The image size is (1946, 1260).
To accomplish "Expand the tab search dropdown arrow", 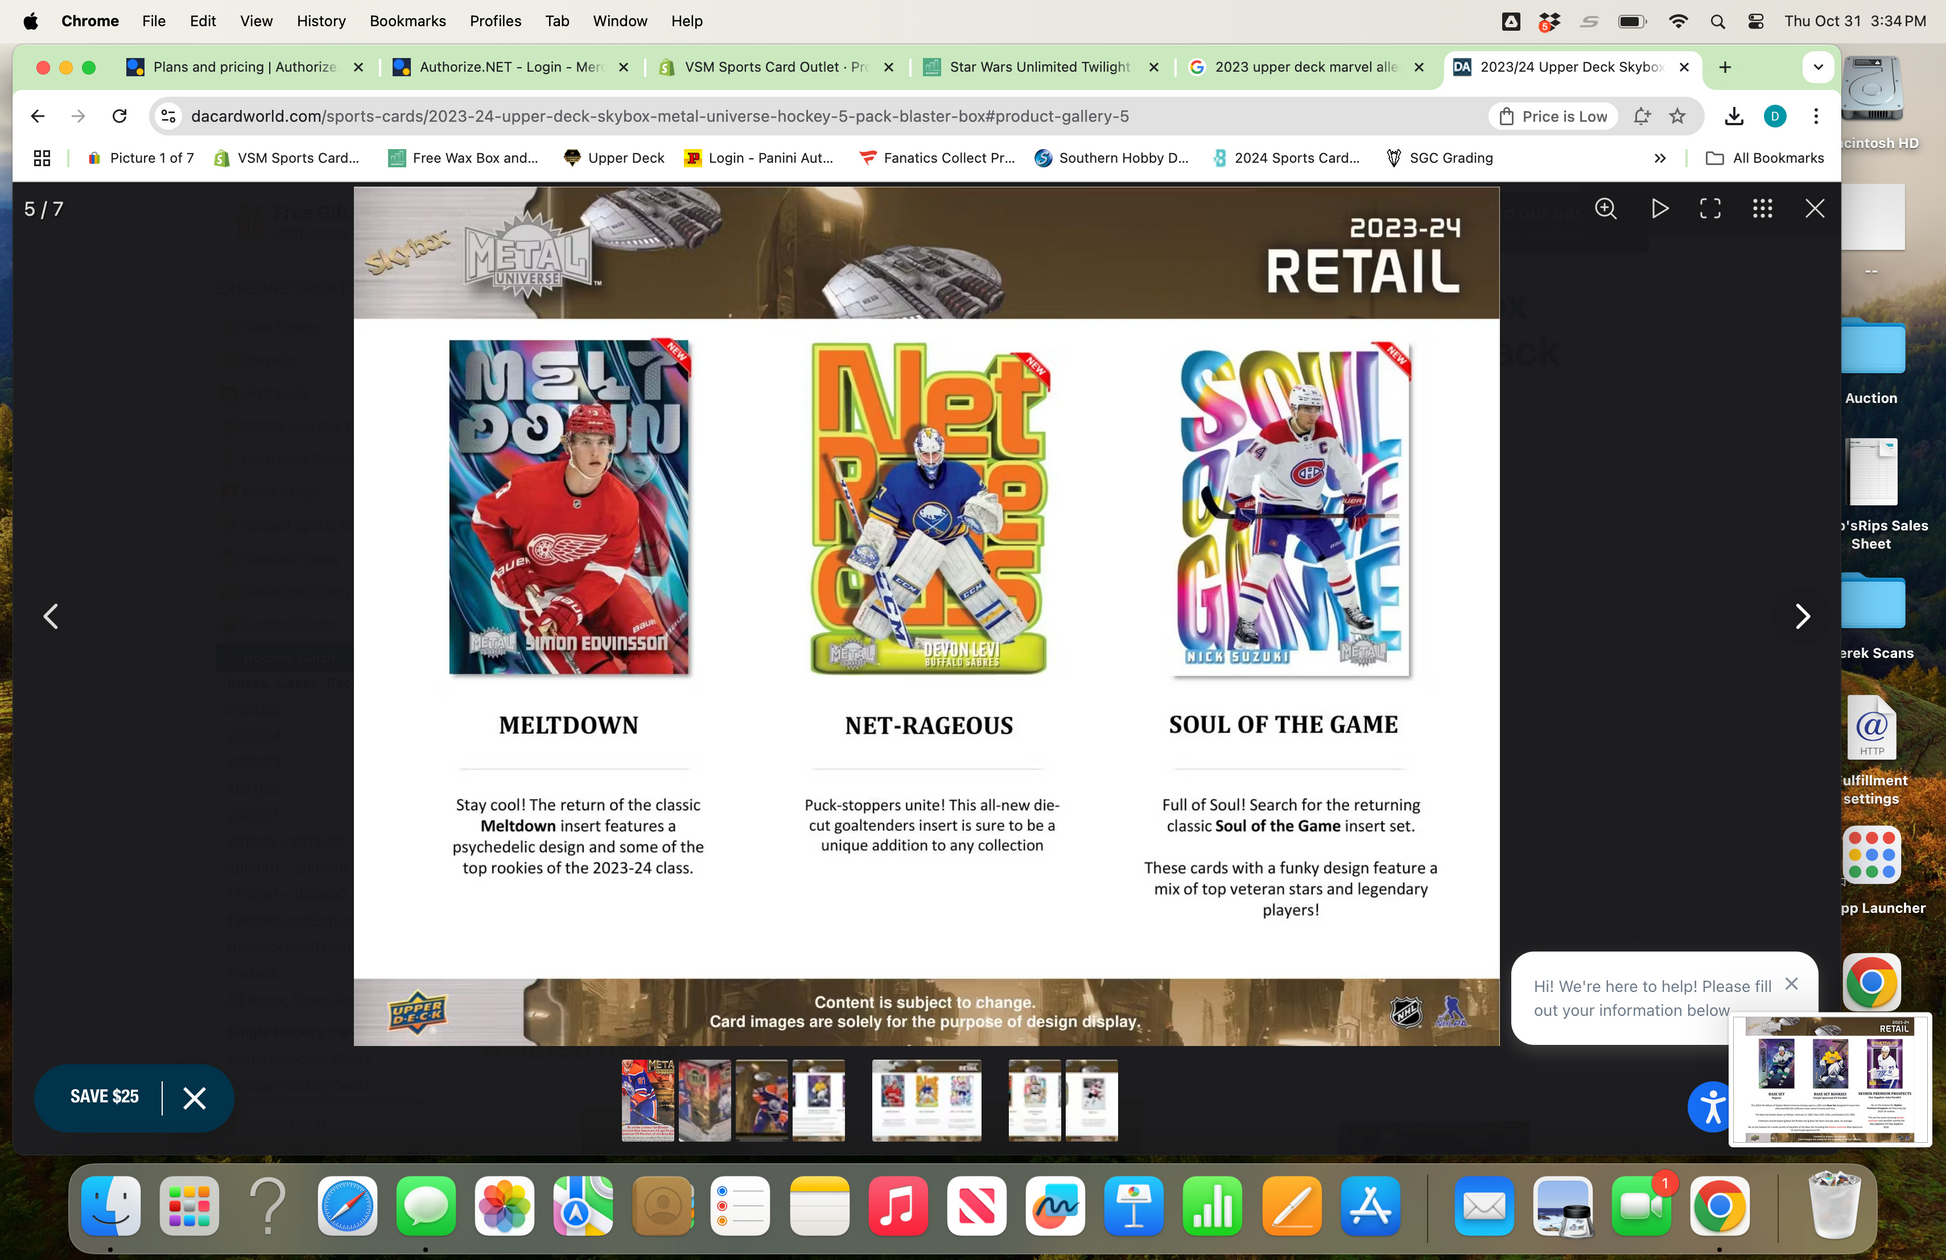I will (x=1818, y=67).
